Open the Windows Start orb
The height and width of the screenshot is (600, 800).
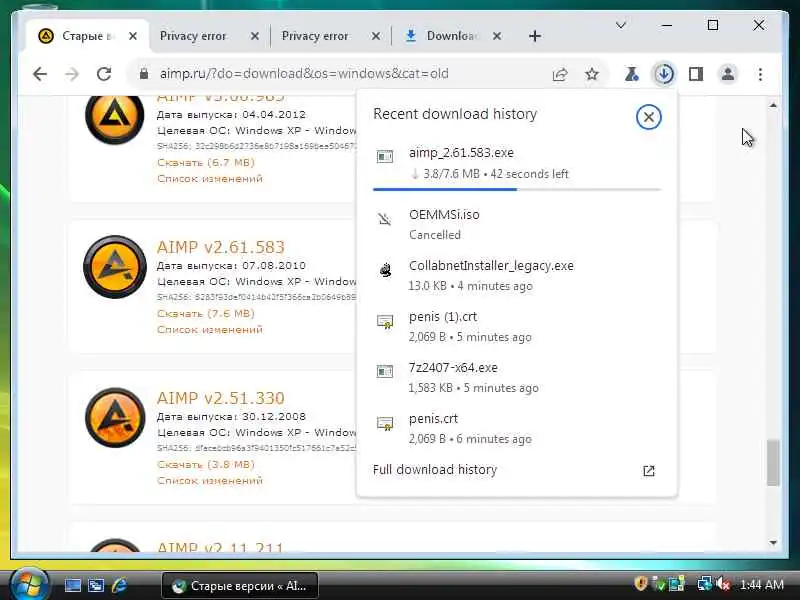click(x=29, y=584)
